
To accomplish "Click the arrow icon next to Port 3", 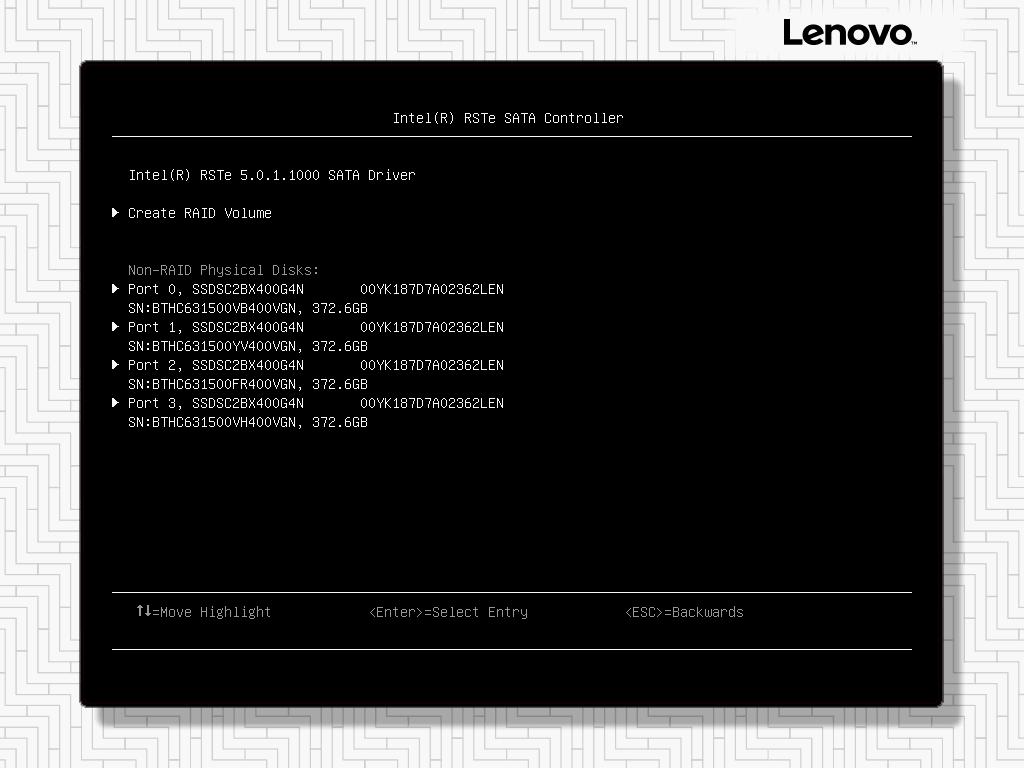I will pyautogui.click(x=116, y=403).
